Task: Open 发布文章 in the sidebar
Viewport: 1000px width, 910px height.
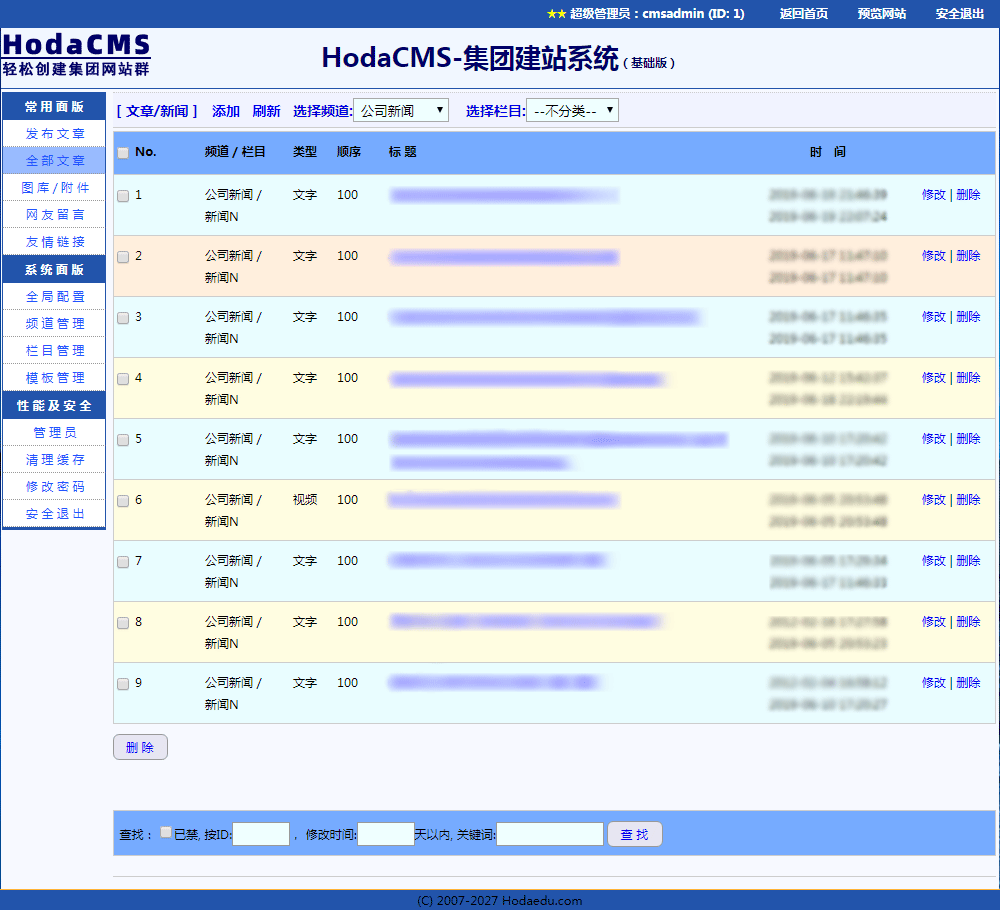Action: click(54, 134)
